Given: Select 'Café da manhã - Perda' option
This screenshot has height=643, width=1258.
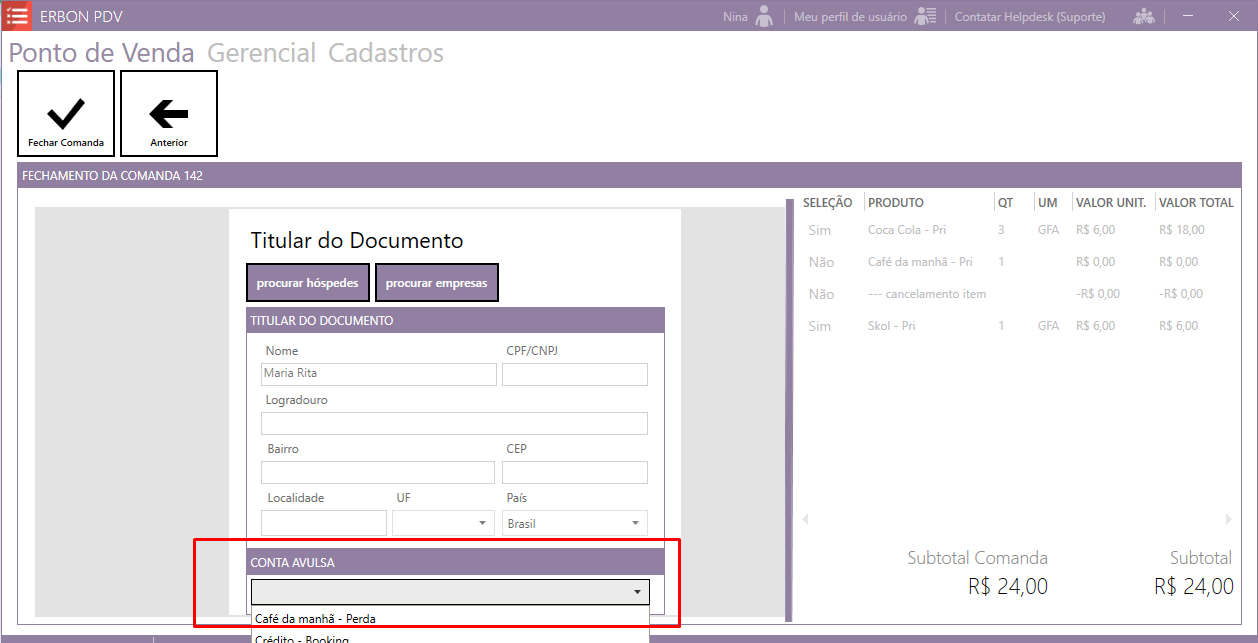Looking at the screenshot, I should [315, 619].
